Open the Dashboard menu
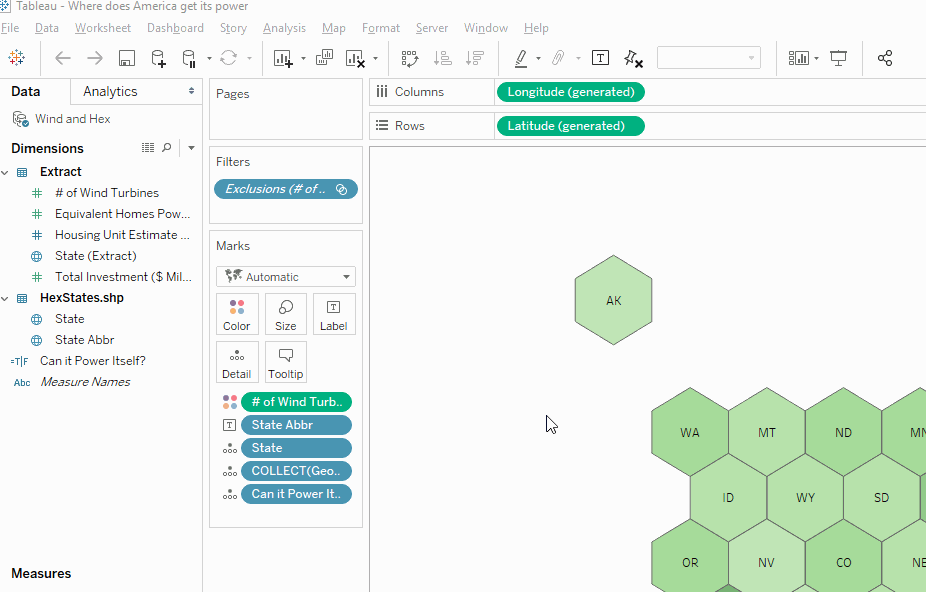The width and height of the screenshot is (926, 592). click(175, 28)
